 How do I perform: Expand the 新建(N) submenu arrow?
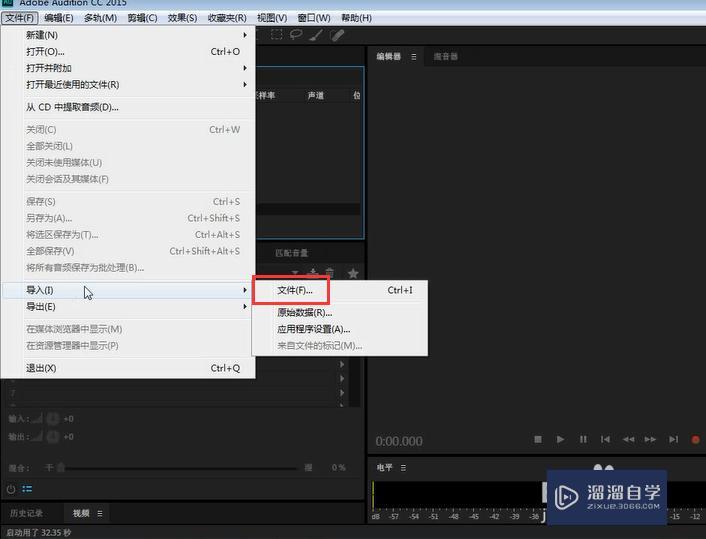[x=245, y=35]
